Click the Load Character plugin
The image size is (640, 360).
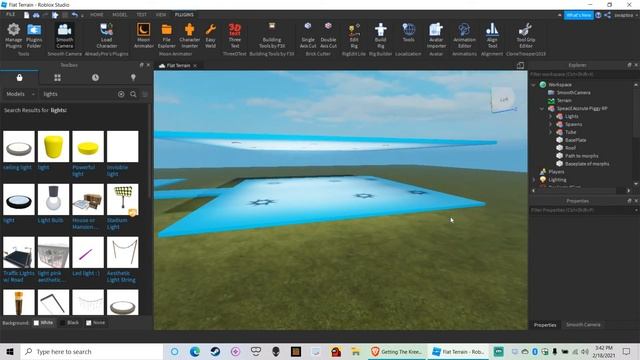(107, 36)
